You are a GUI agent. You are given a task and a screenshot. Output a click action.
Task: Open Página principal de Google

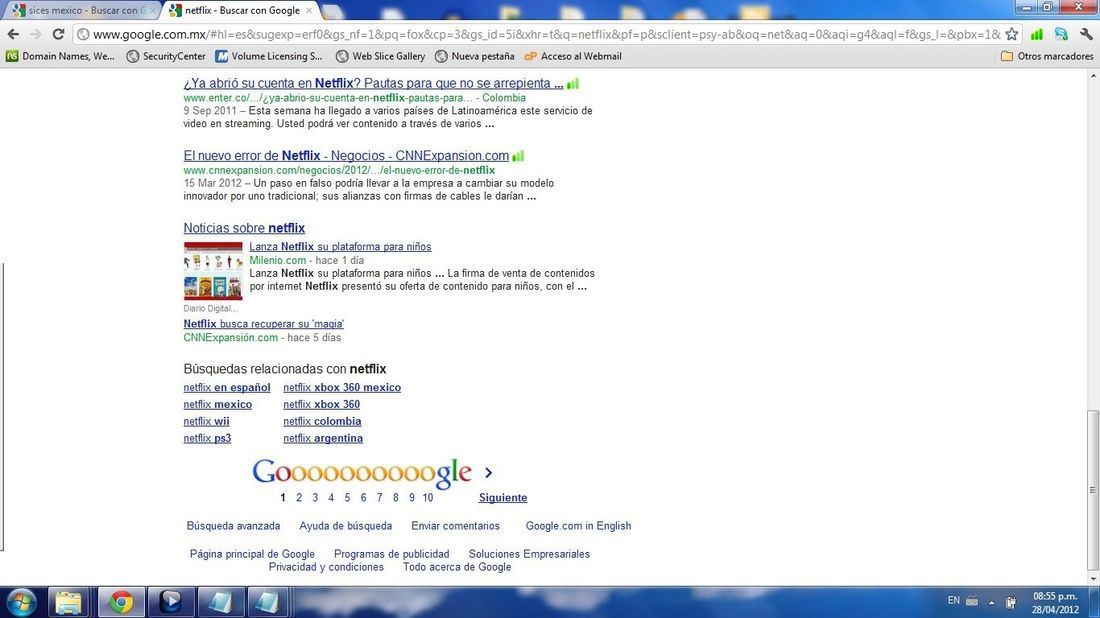(253, 553)
